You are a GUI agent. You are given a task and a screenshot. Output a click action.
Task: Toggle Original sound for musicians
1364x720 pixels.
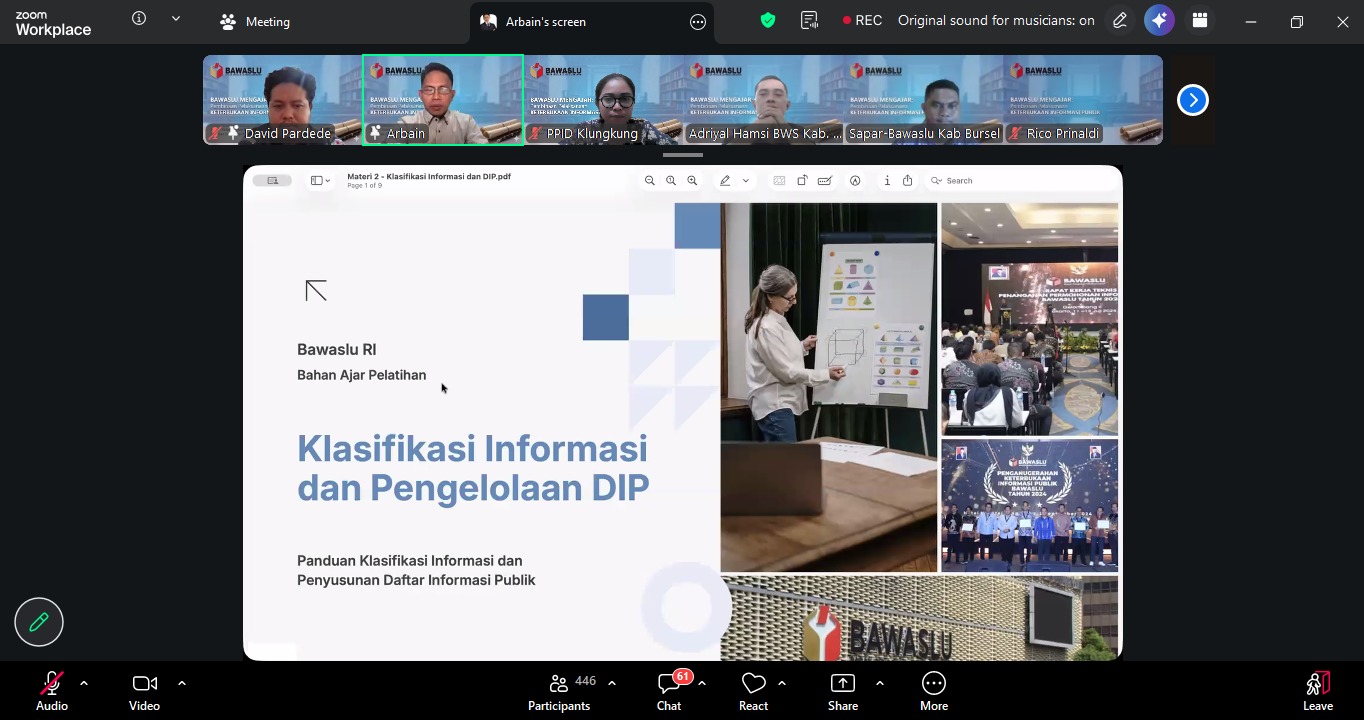pos(996,20)
